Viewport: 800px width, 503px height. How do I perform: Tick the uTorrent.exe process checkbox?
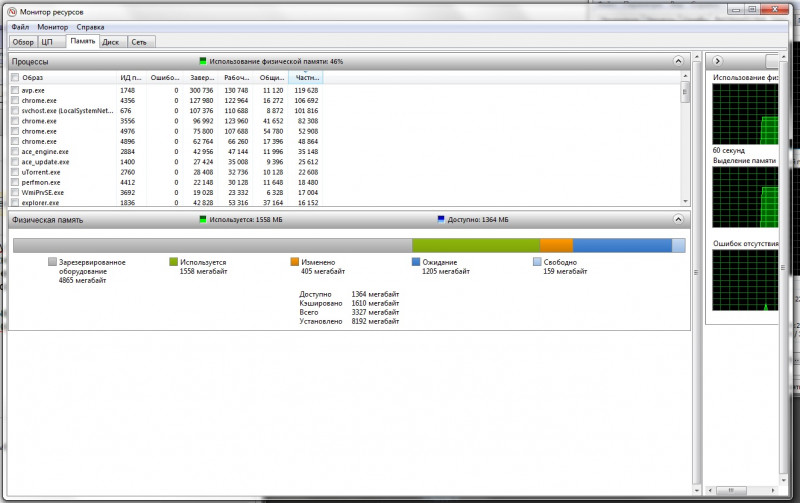pos(15,172)
